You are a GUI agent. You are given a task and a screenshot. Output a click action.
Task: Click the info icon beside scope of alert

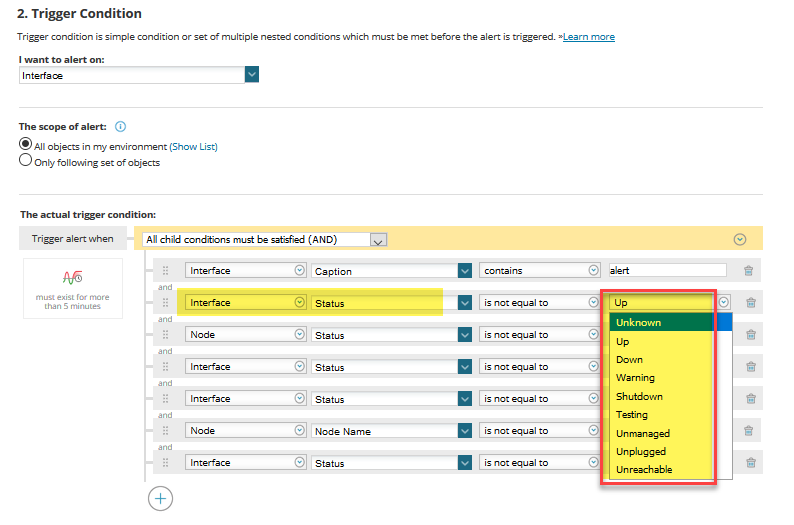click(x=120, y=127)
